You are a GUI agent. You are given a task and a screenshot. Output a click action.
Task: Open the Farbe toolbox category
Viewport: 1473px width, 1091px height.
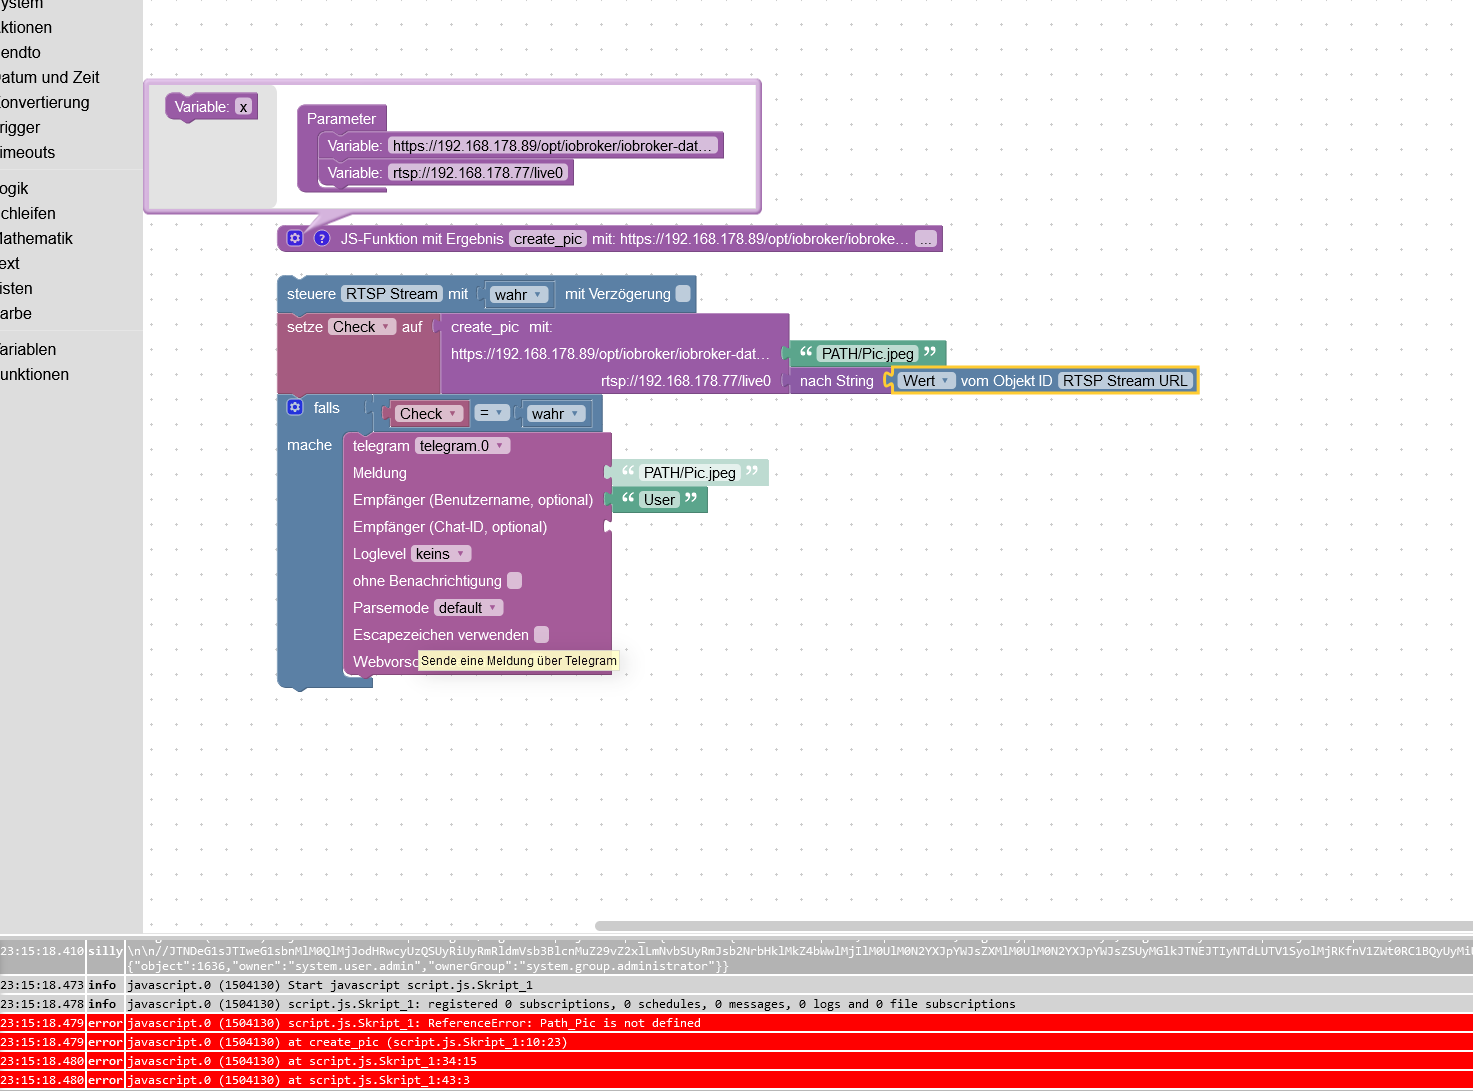[16, 313]
